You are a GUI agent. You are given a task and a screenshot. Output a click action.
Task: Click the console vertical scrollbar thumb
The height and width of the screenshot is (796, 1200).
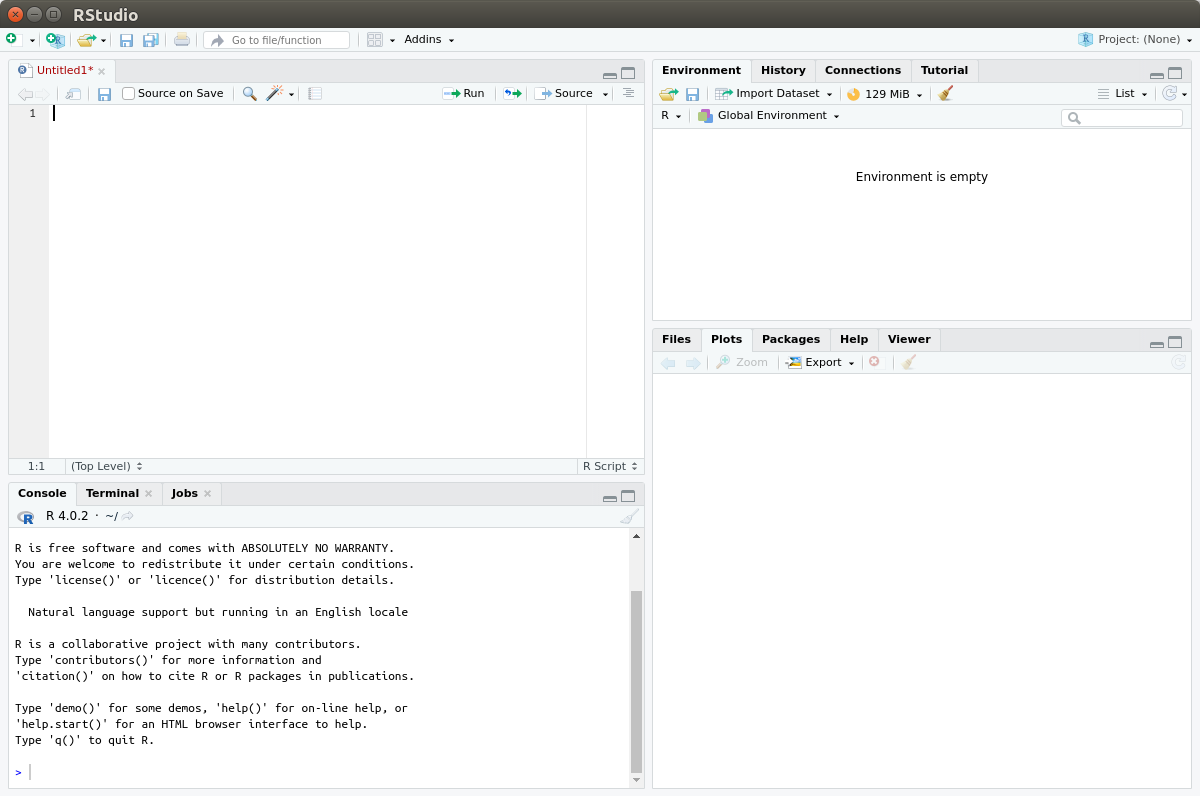point(636,682)
